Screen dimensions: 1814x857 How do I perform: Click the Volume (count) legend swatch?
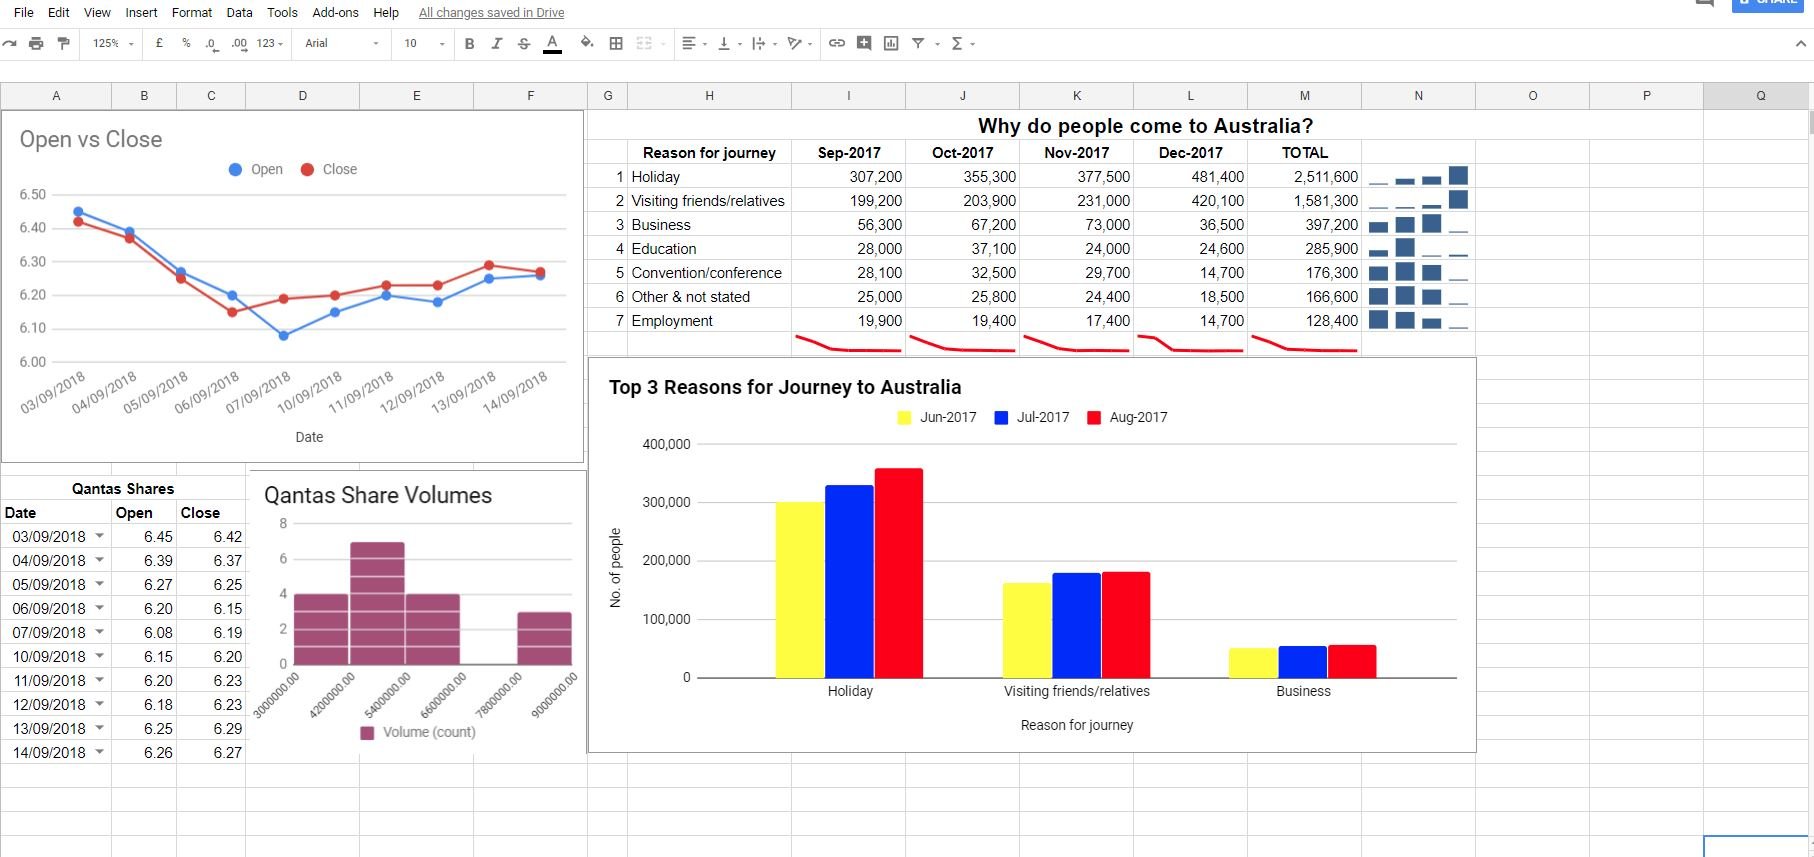[367, 733]
